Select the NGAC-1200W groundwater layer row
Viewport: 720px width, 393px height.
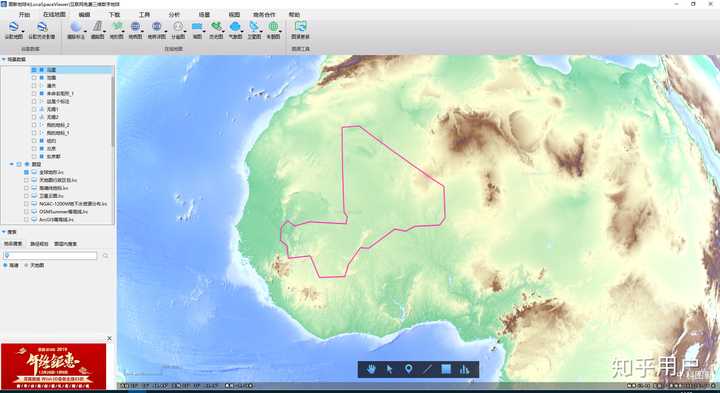coord(73,204)
